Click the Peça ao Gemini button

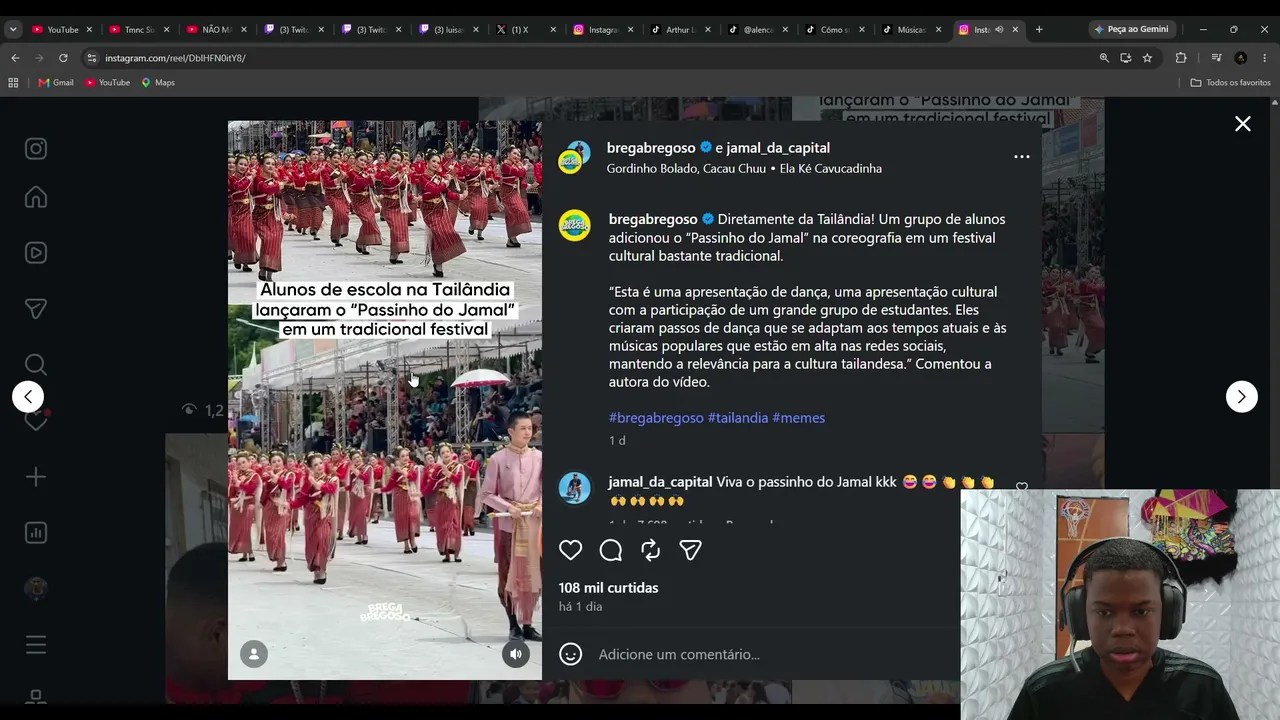click(x=1131, y=30)
